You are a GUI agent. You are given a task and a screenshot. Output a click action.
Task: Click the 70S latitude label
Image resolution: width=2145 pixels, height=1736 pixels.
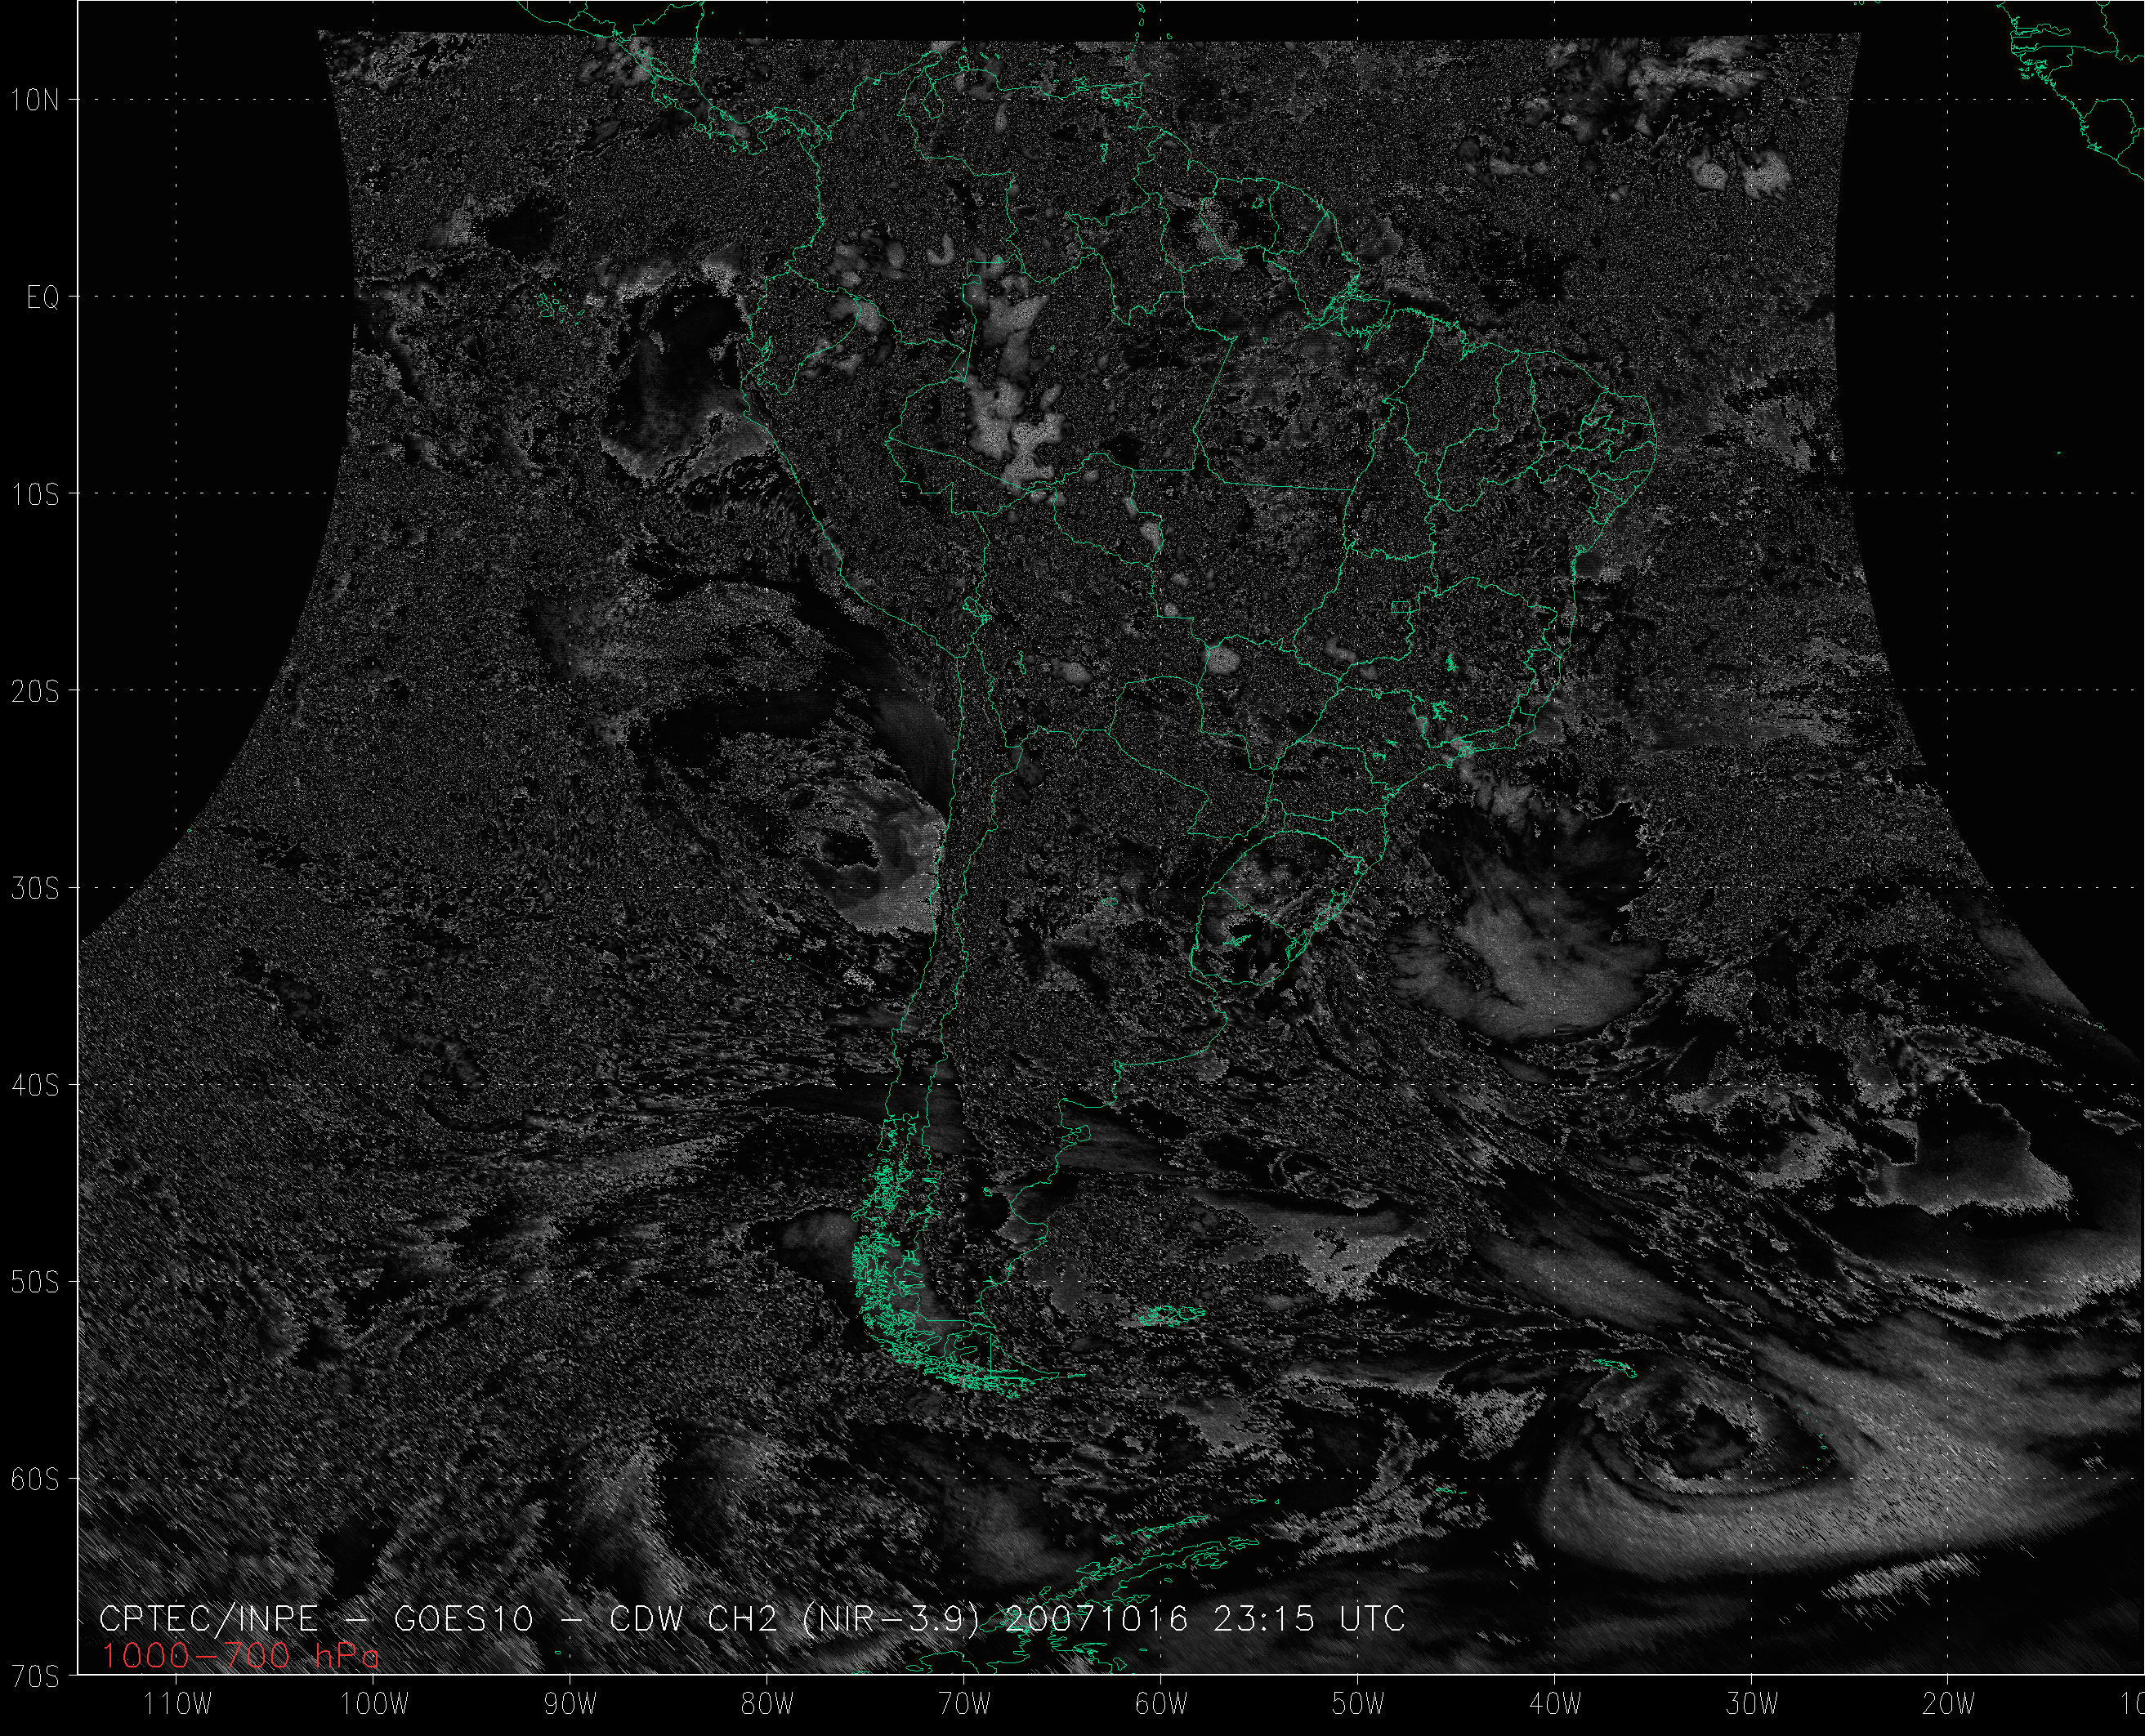36,1677
